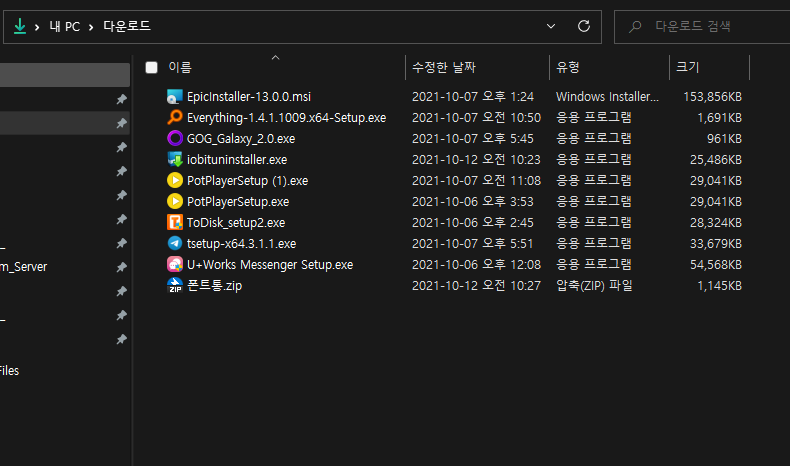This screenshot has width=790, height=466.
Task: Select file name 폰트통.zip
Action: 214,286
